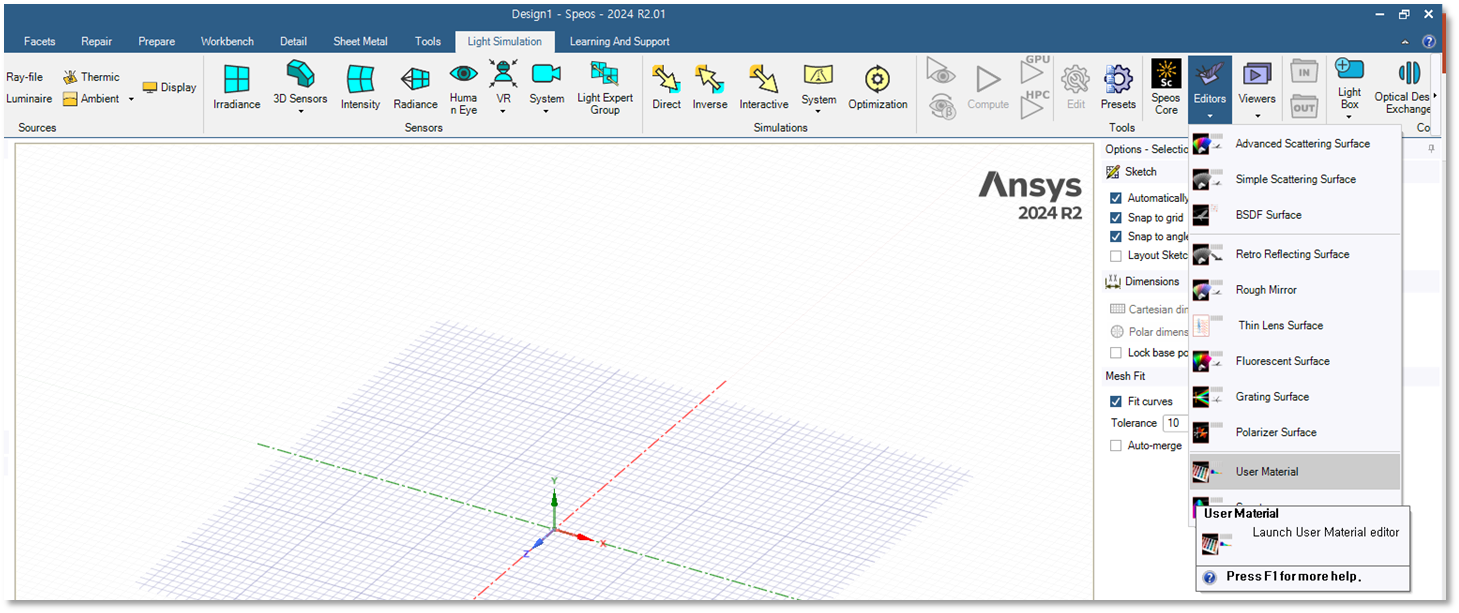The height and width of the screenshot is (613, 1459).
Task: Start an Interactive simulation
Action: (x=764, y=87)
